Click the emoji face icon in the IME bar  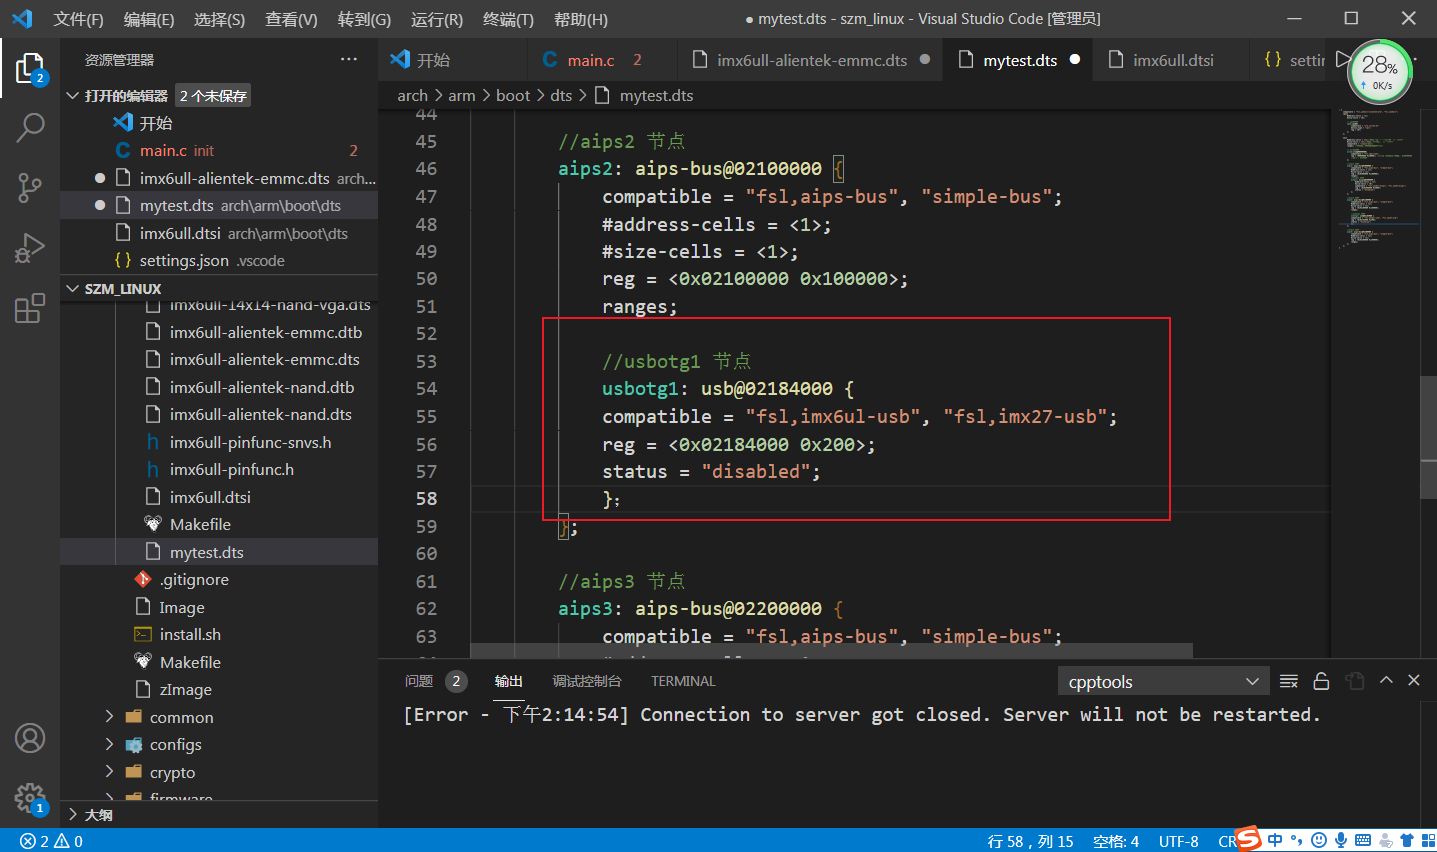[x=1319, y=840]
